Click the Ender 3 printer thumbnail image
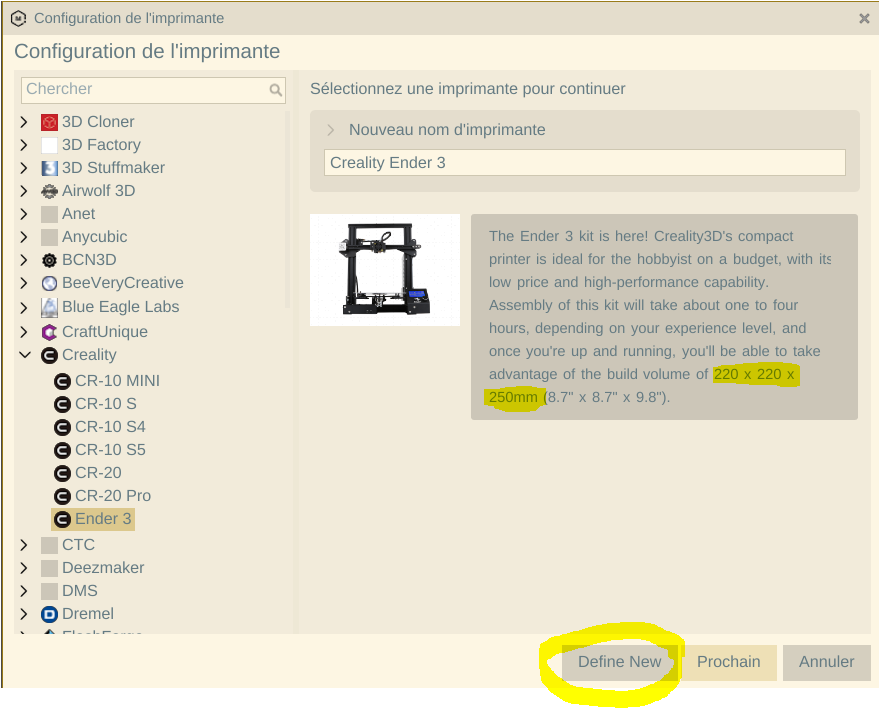The width and height of the screenshot is (880, 708). pyautogui.click(x=385, y=270)
